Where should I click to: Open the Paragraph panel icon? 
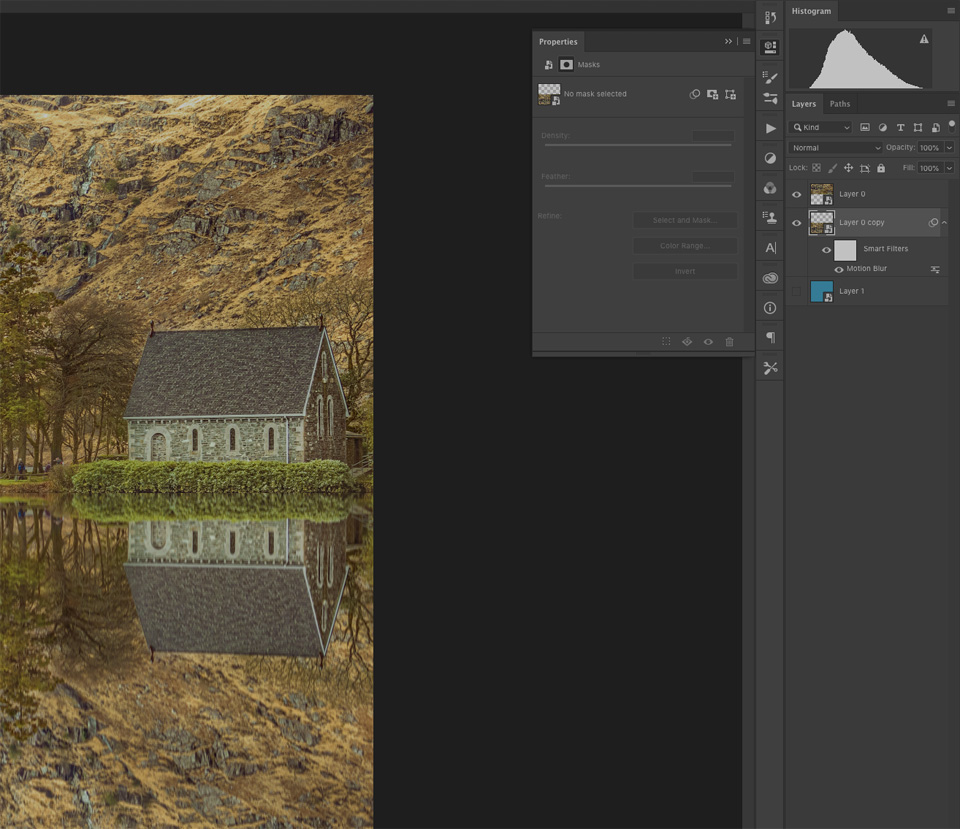770,338
